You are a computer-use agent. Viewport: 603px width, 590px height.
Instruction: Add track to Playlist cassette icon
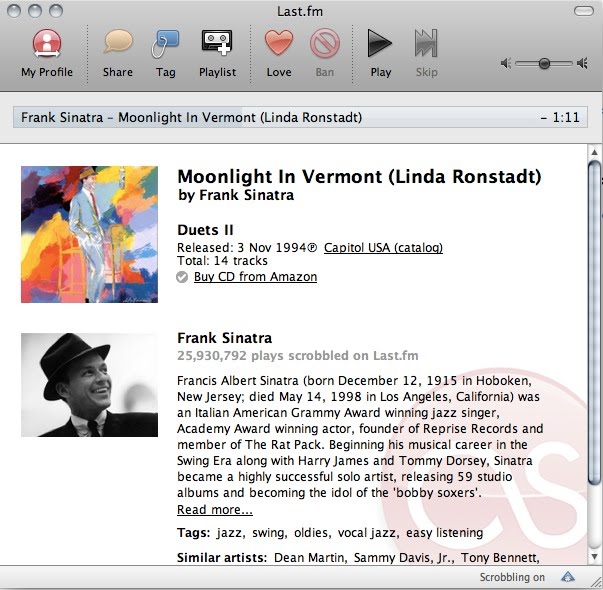click(217, 42)
